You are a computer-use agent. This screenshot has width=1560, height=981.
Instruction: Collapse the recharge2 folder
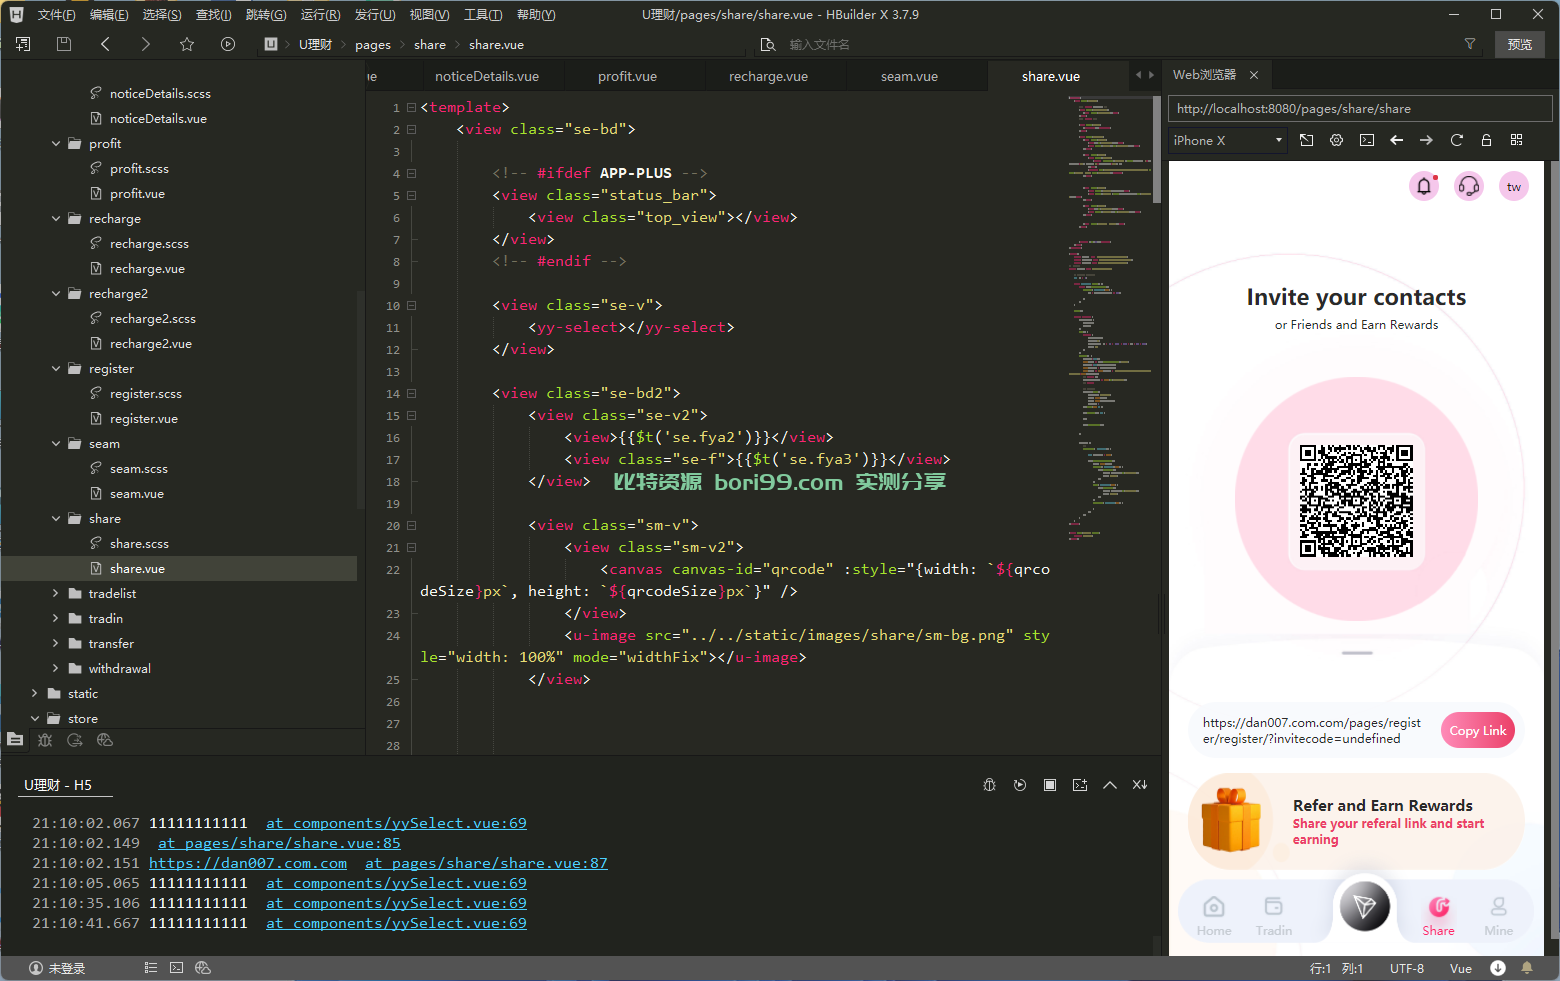(x=56, y=294)
